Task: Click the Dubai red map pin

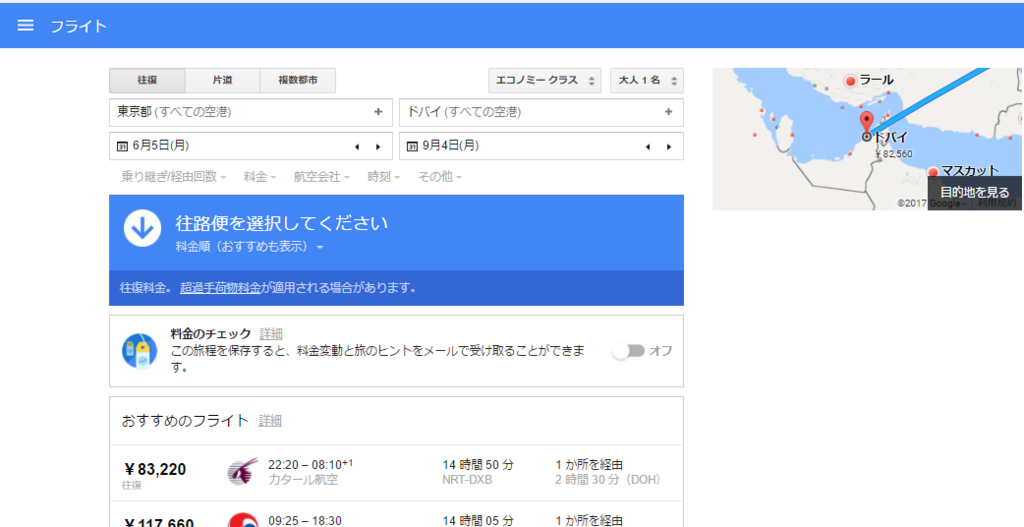Action: pyautogui.click(x=867, y=123)
